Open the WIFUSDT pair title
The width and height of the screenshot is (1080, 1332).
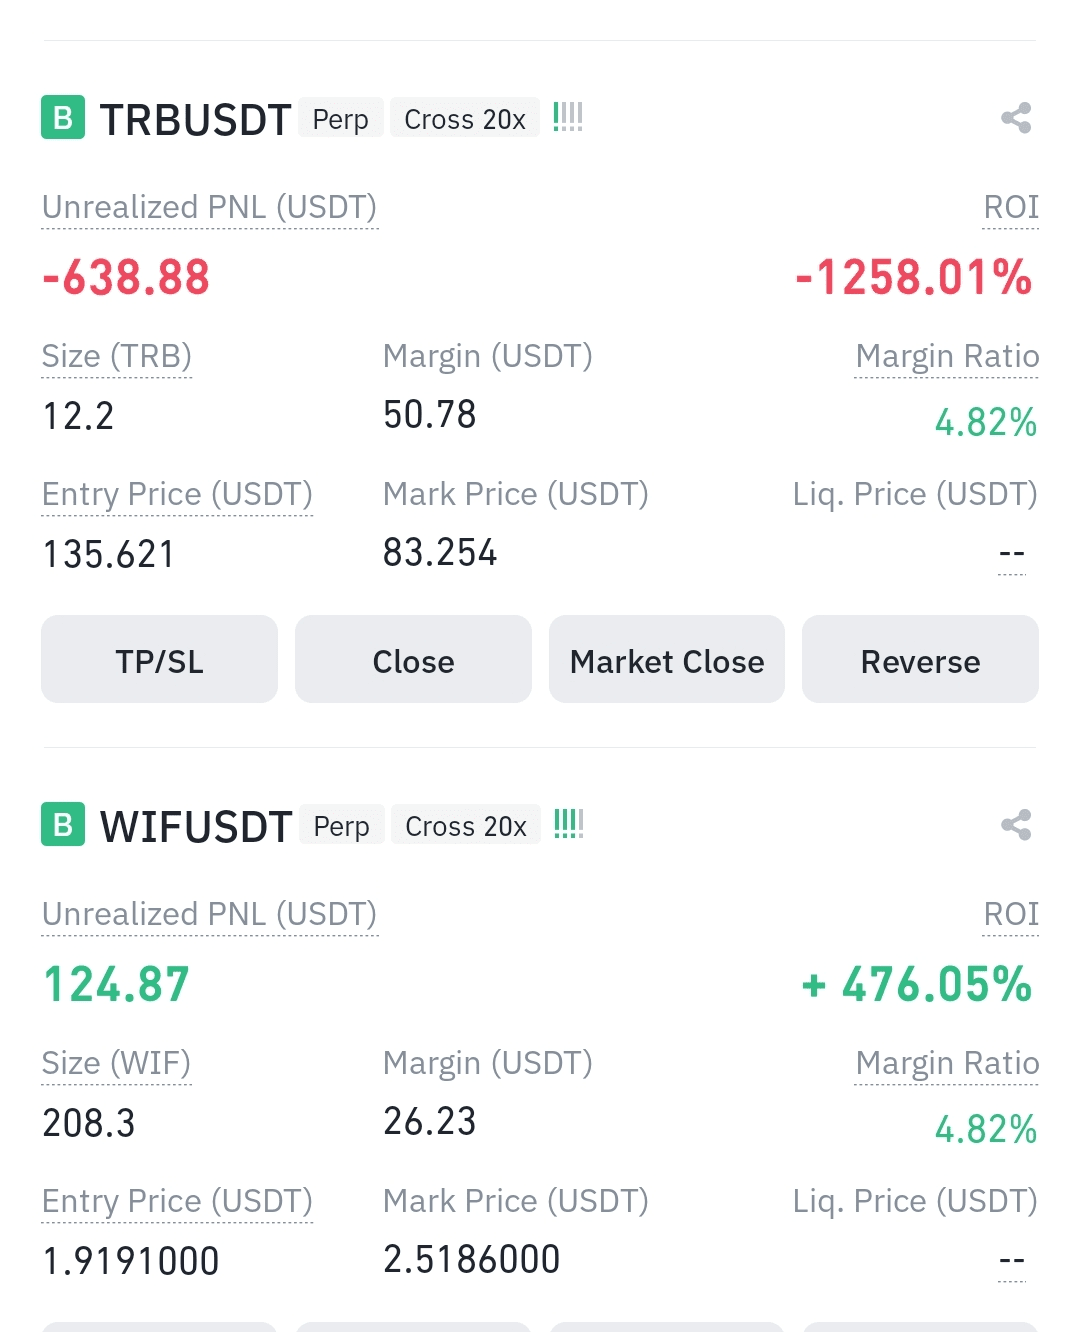(196, 826)
